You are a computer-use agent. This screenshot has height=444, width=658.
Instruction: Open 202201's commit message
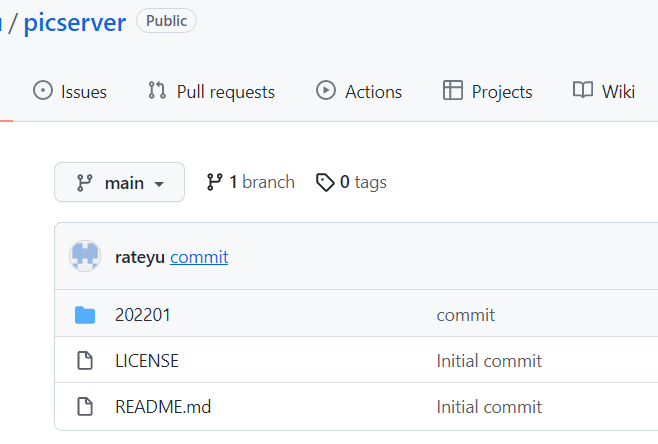(466, 315)
